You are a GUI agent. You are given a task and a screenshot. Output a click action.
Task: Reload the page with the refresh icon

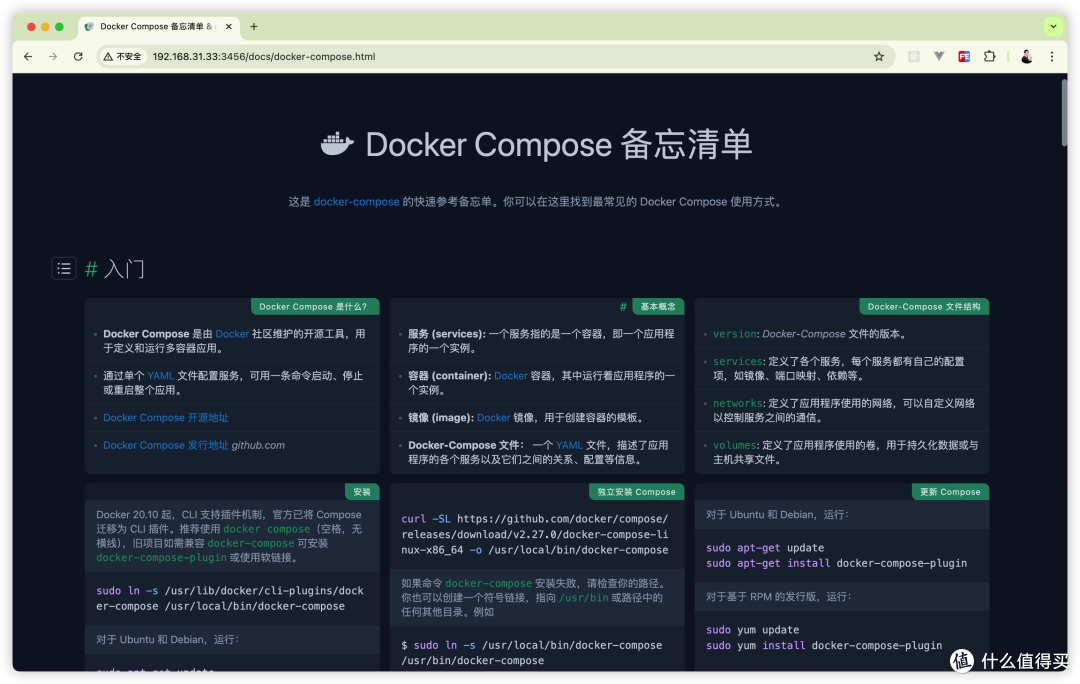coord(78,56)
